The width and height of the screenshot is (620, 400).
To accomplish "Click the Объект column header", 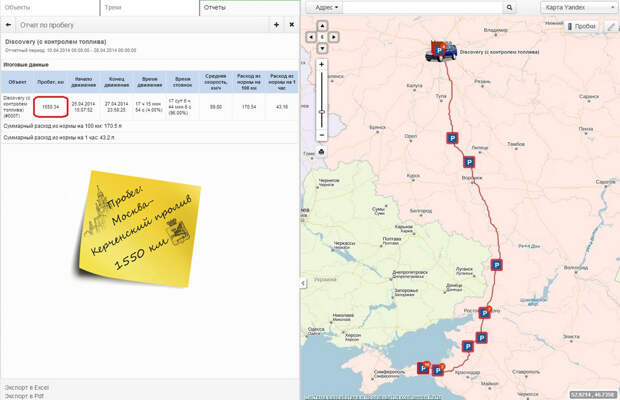I will click(x=17, y=82).
